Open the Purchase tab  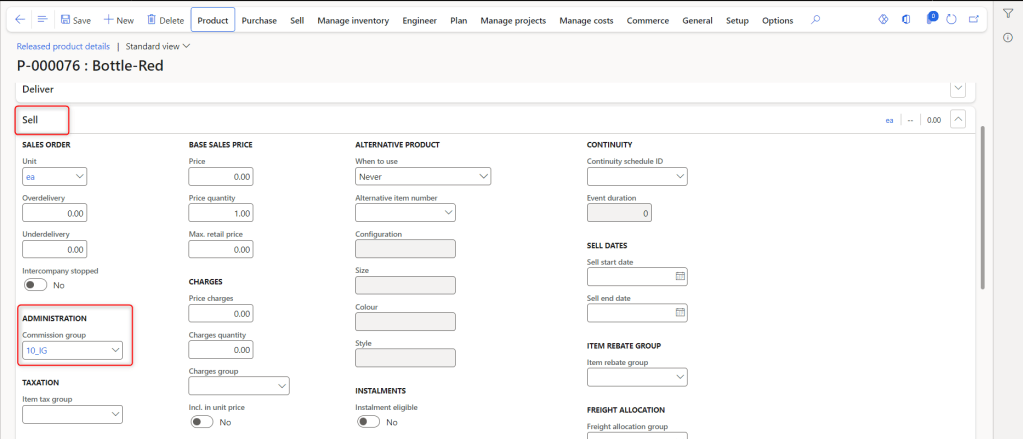pyautogui.click(x=259, y=20)
